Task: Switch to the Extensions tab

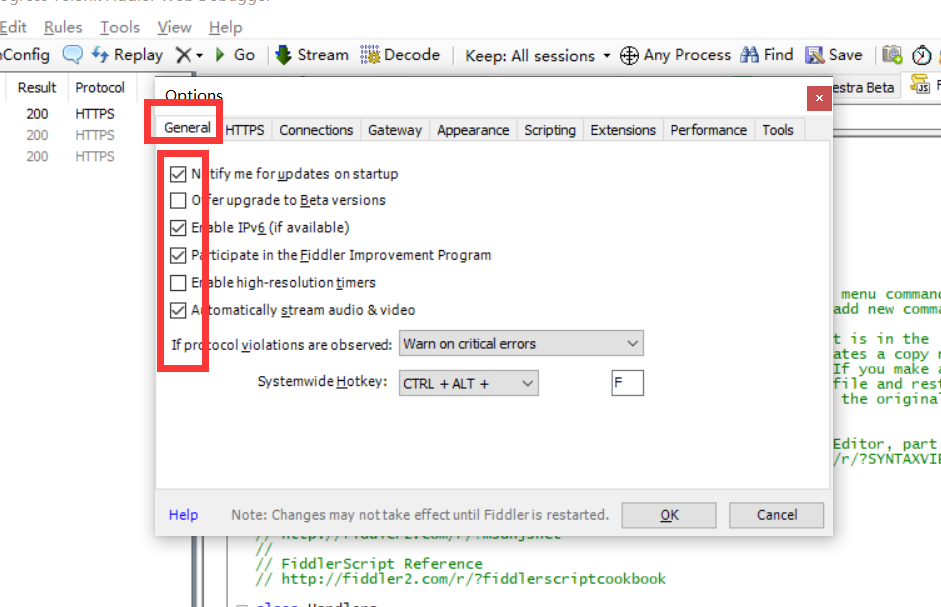Action: pyautogui.click(x=623, y=130)
